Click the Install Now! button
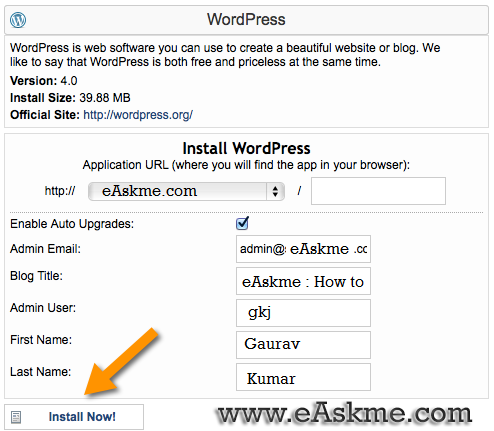Image resolution: width=494 pixels, height=431 pixels. coord(74,417)
